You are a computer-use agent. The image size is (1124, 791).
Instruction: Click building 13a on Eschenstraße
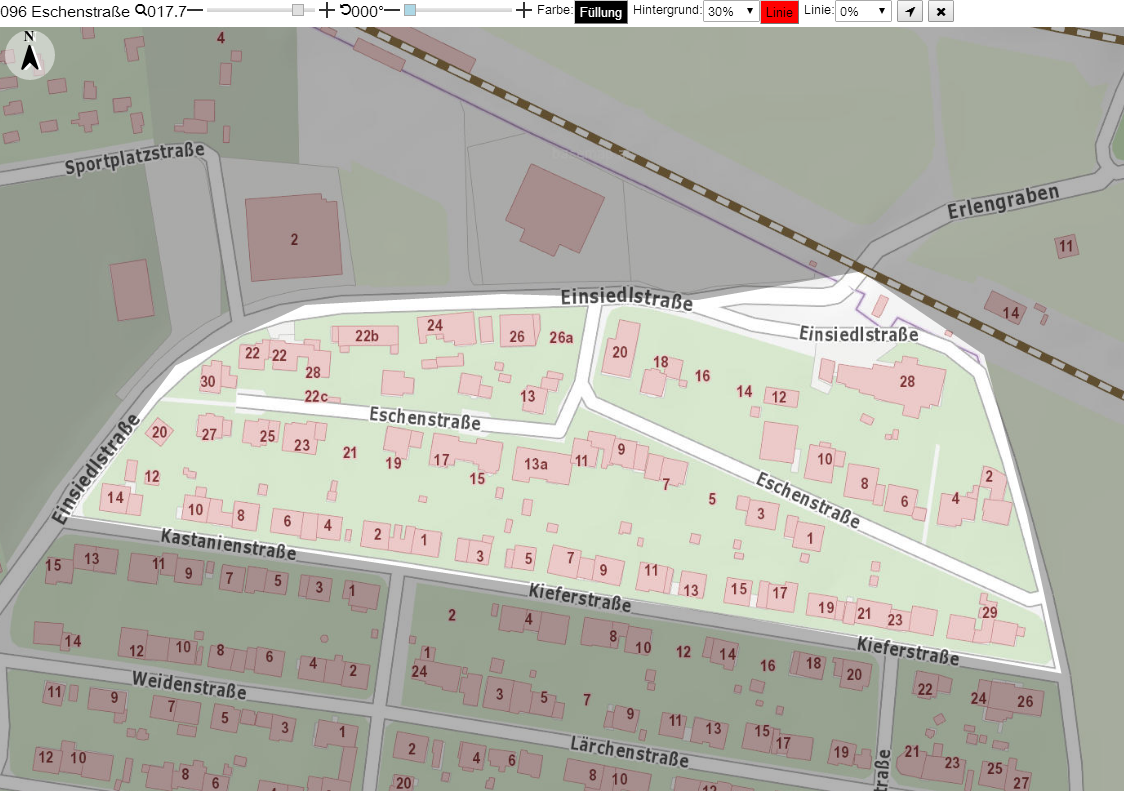541,465
